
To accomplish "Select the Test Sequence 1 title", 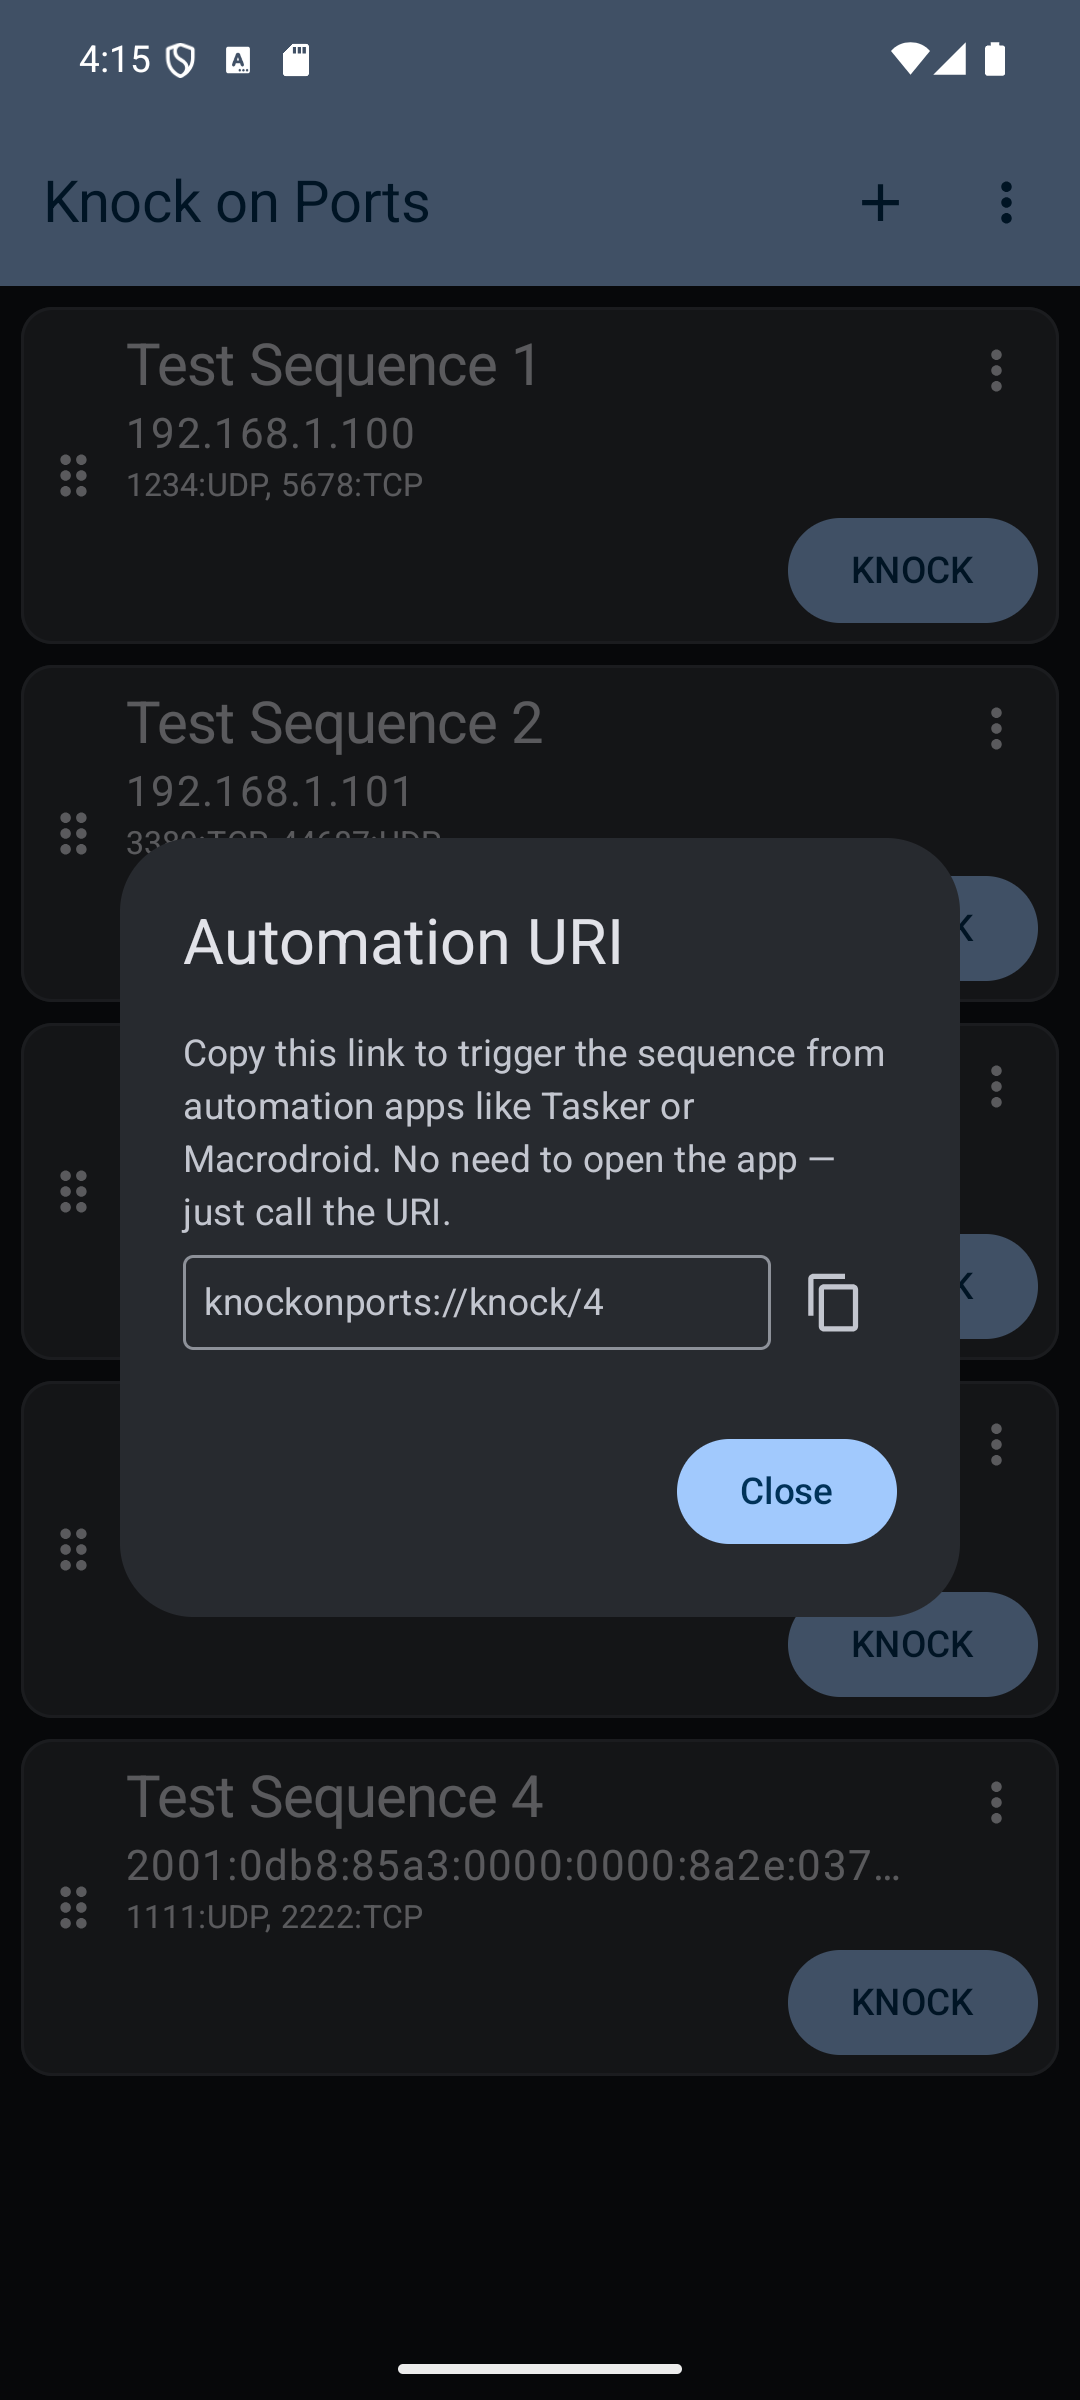I will click(333, 365).
